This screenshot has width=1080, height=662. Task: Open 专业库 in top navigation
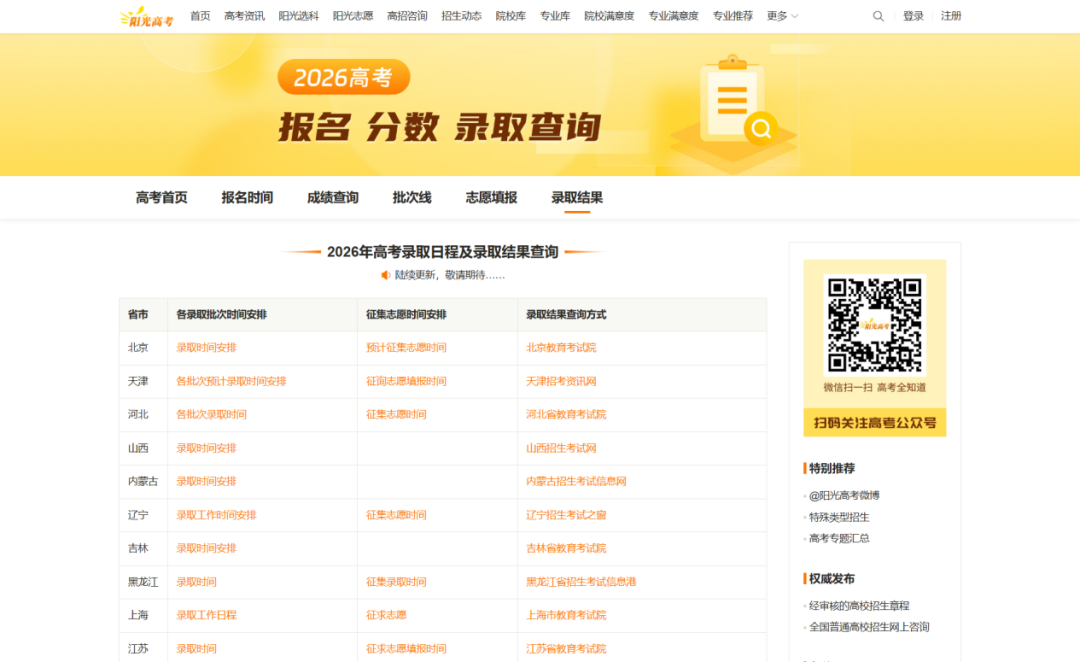[554, 16]
